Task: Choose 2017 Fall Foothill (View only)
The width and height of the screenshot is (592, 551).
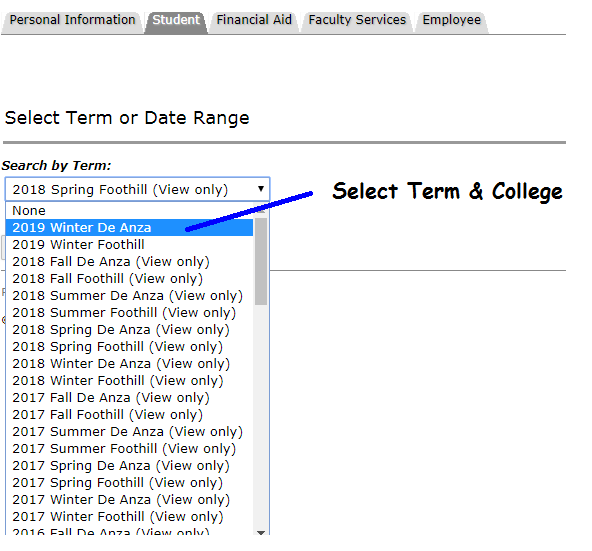Action: (x=129, y=414)
